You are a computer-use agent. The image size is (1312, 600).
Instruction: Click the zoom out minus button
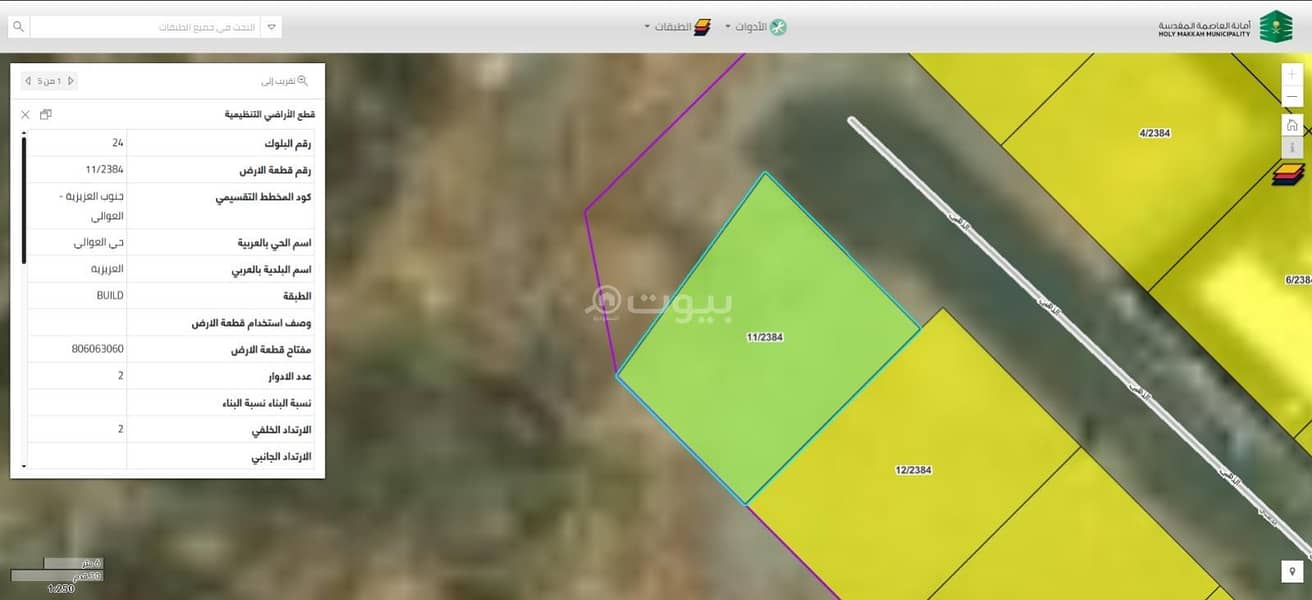click(1292, 96)
